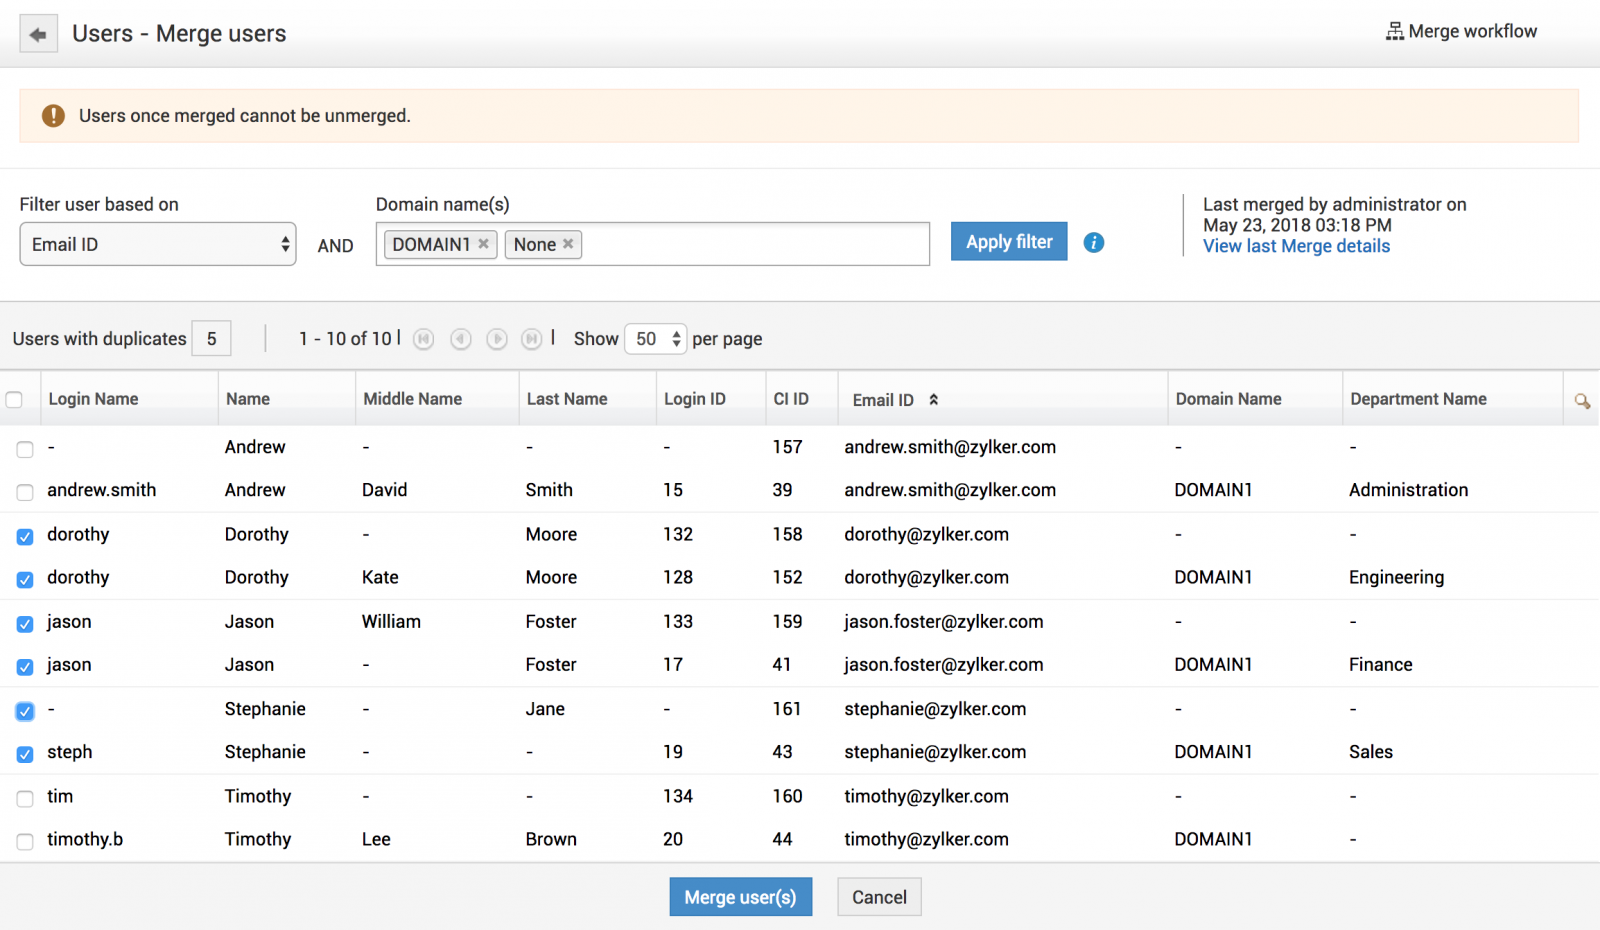Image resolution: width=1600 pixels, height=930 pixels.
Task: Go to the first page
Action: pos(424,339)
